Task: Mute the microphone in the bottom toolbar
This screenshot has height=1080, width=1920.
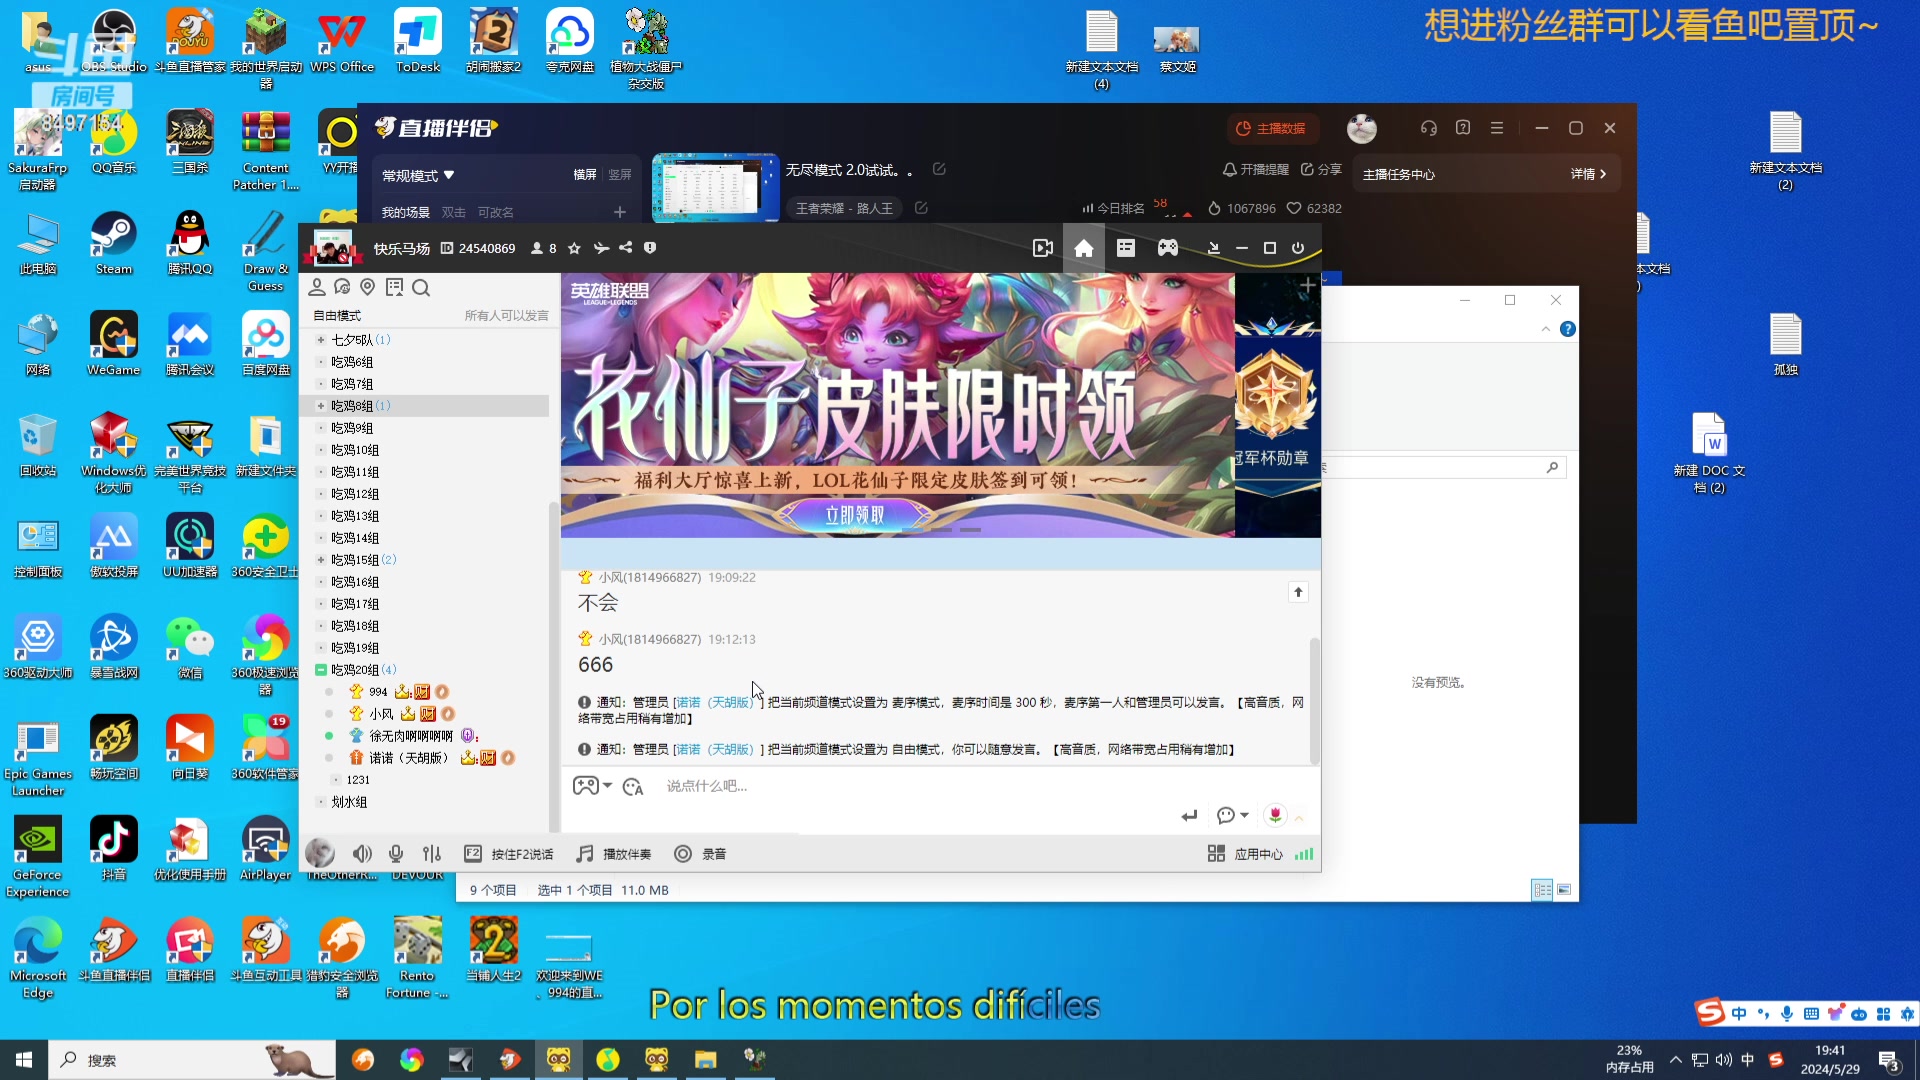Action: click(396, 853)
